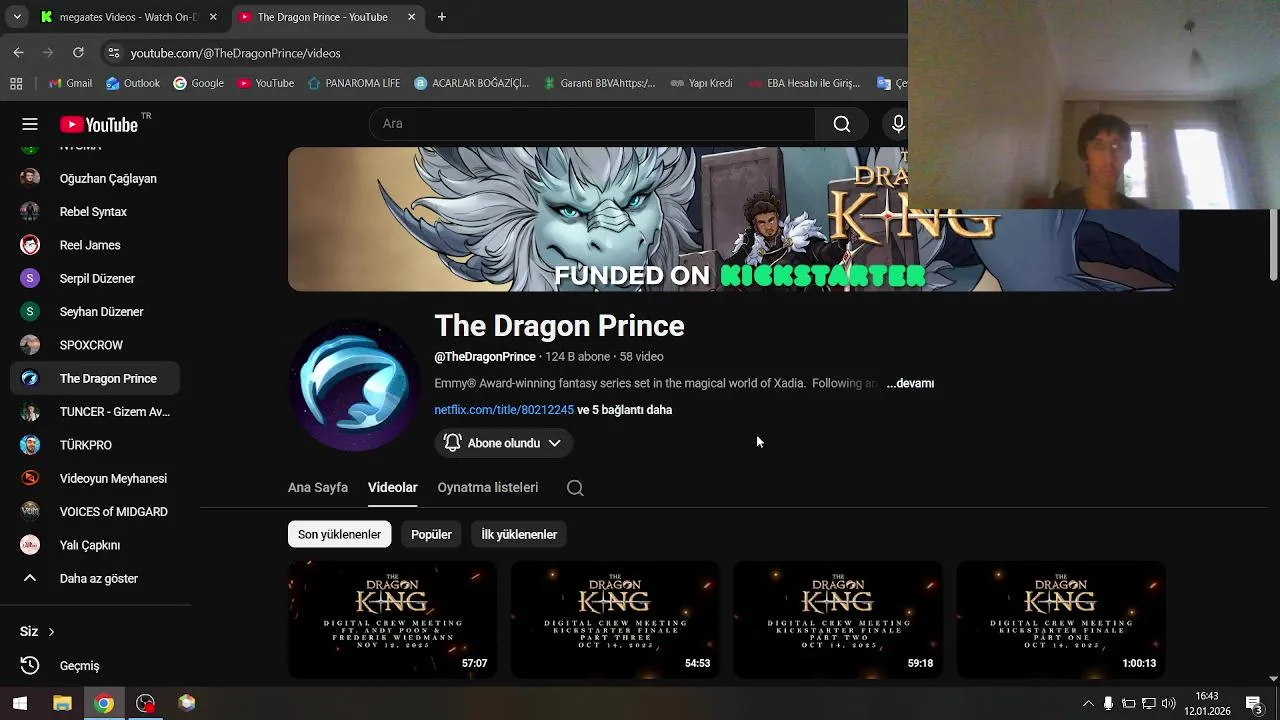1280x720 pixels.
Task: Open Rebel Syntax channel avatar
Action: [x=30, y=212]
